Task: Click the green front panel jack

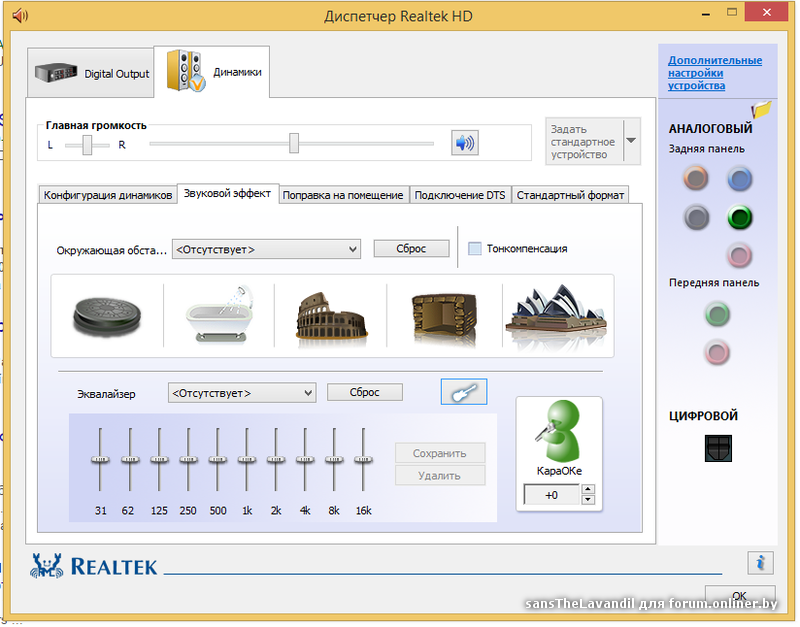Action: pos(719,315)
